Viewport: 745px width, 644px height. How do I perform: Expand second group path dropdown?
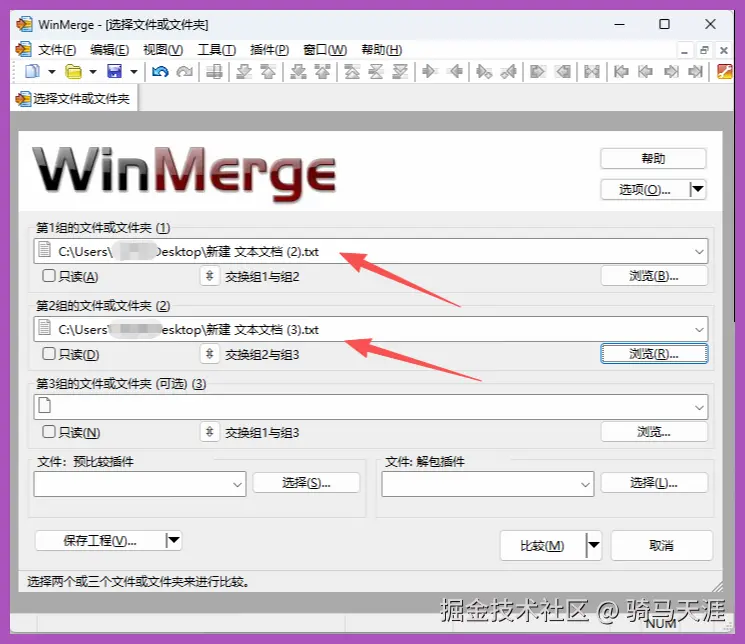(699, 329)
